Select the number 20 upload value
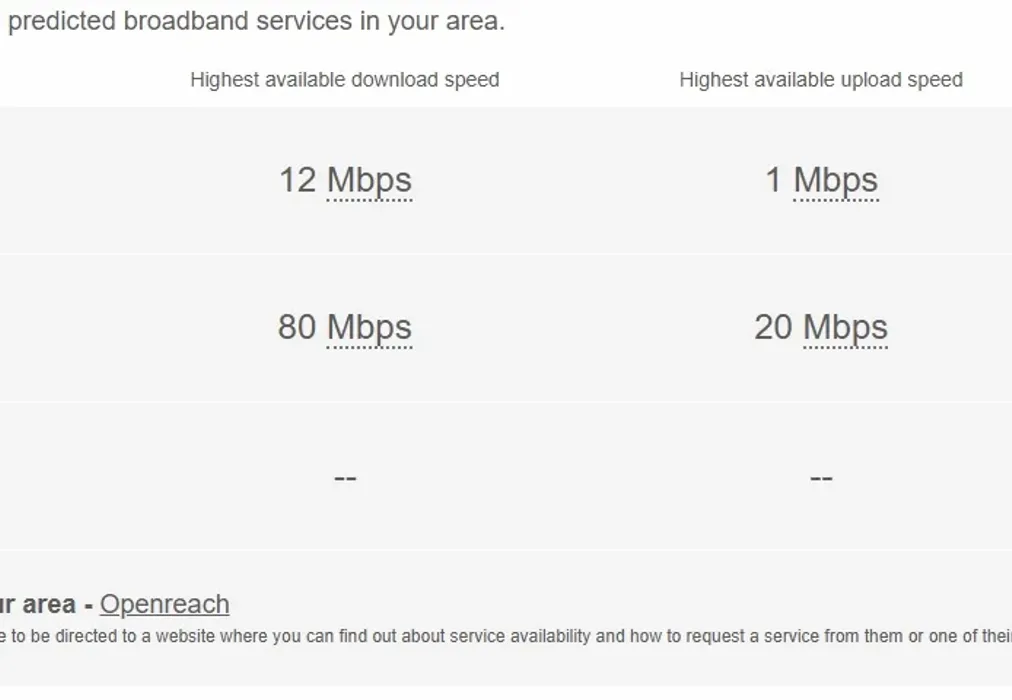 point(773,327)
